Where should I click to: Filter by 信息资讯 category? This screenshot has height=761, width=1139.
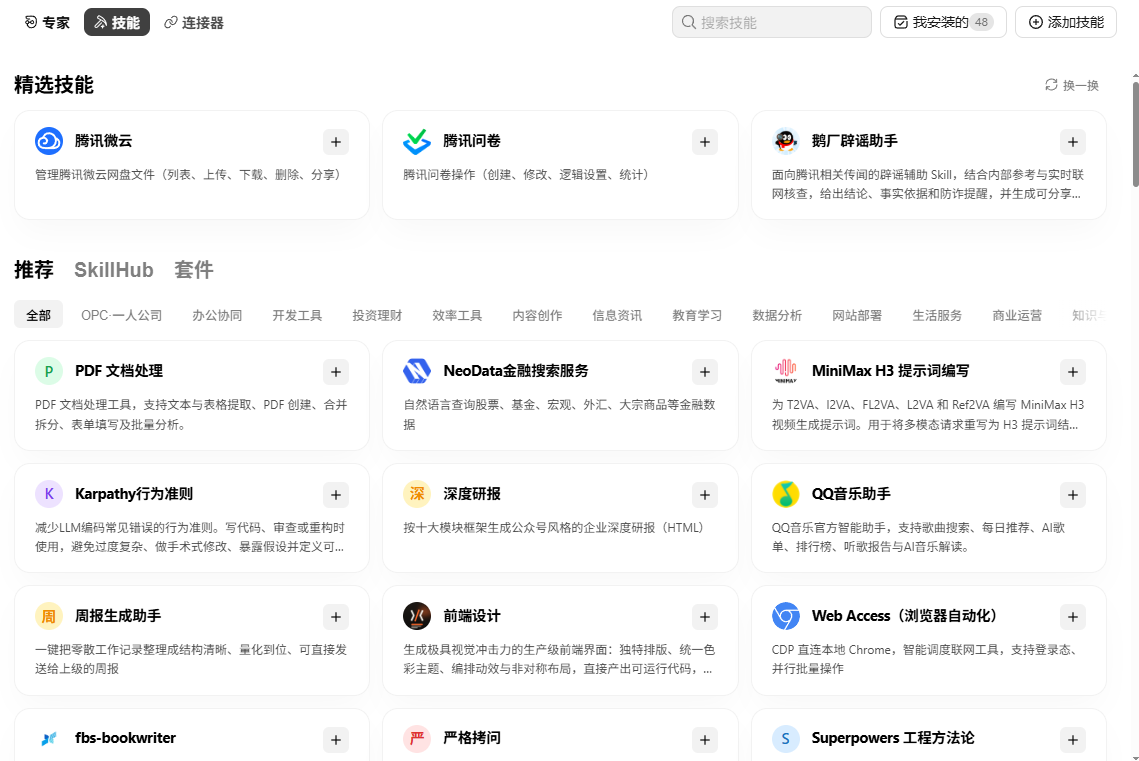pyautogui.click(x=617, y=315)
